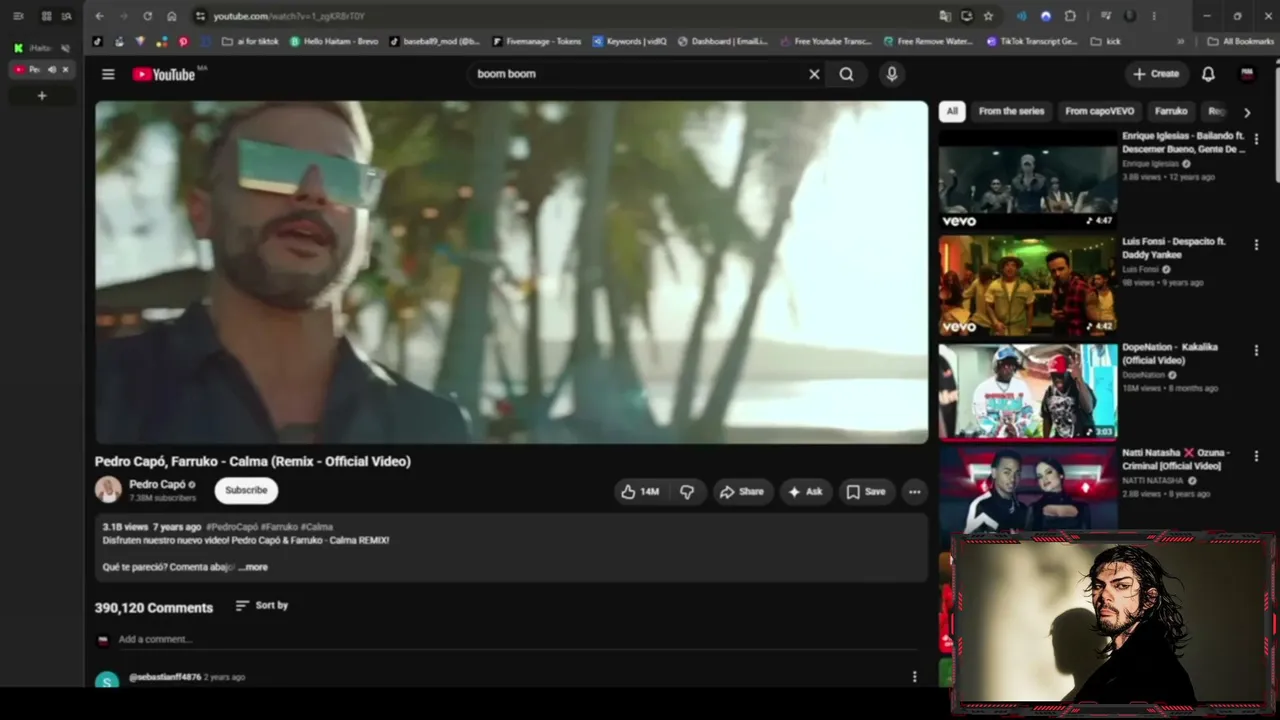Subscribe to Pedro Capó channel
Screen dimensions: 1280x720
tap(246, 490)
